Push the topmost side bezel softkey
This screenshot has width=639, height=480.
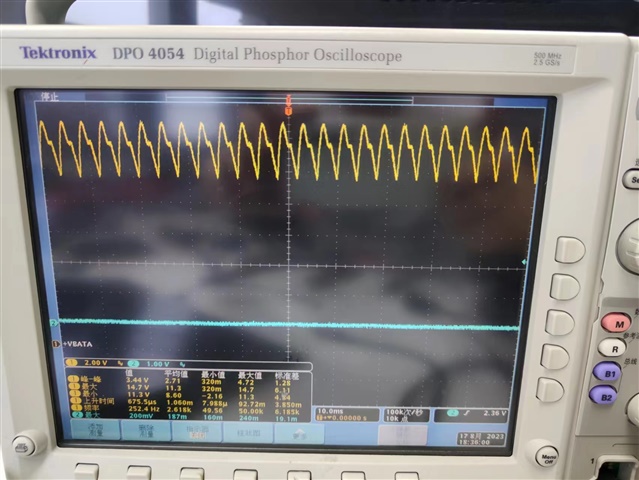coord(569,249)
